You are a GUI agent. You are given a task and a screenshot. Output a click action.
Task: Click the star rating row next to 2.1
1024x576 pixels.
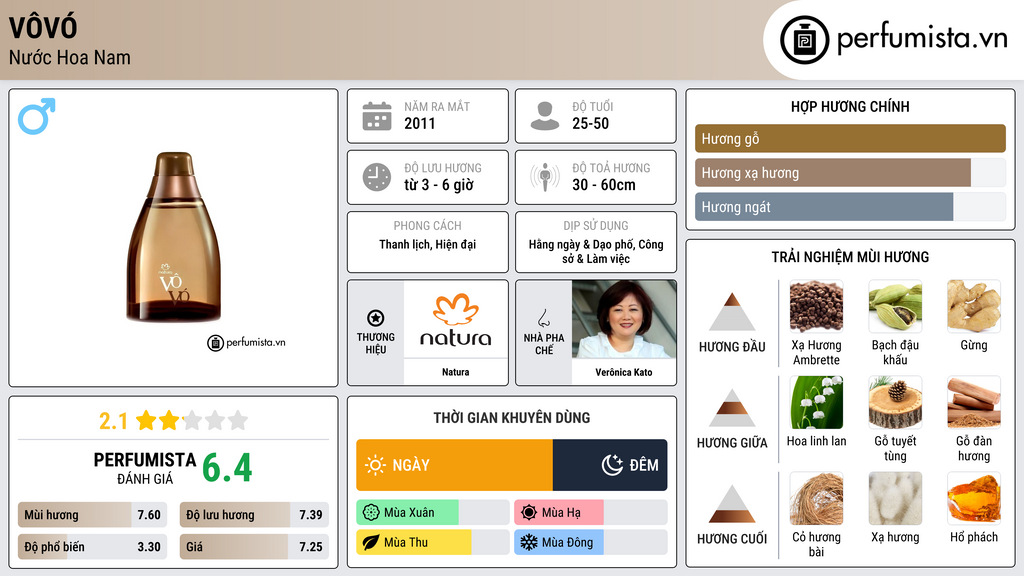(x=192, y=420)
